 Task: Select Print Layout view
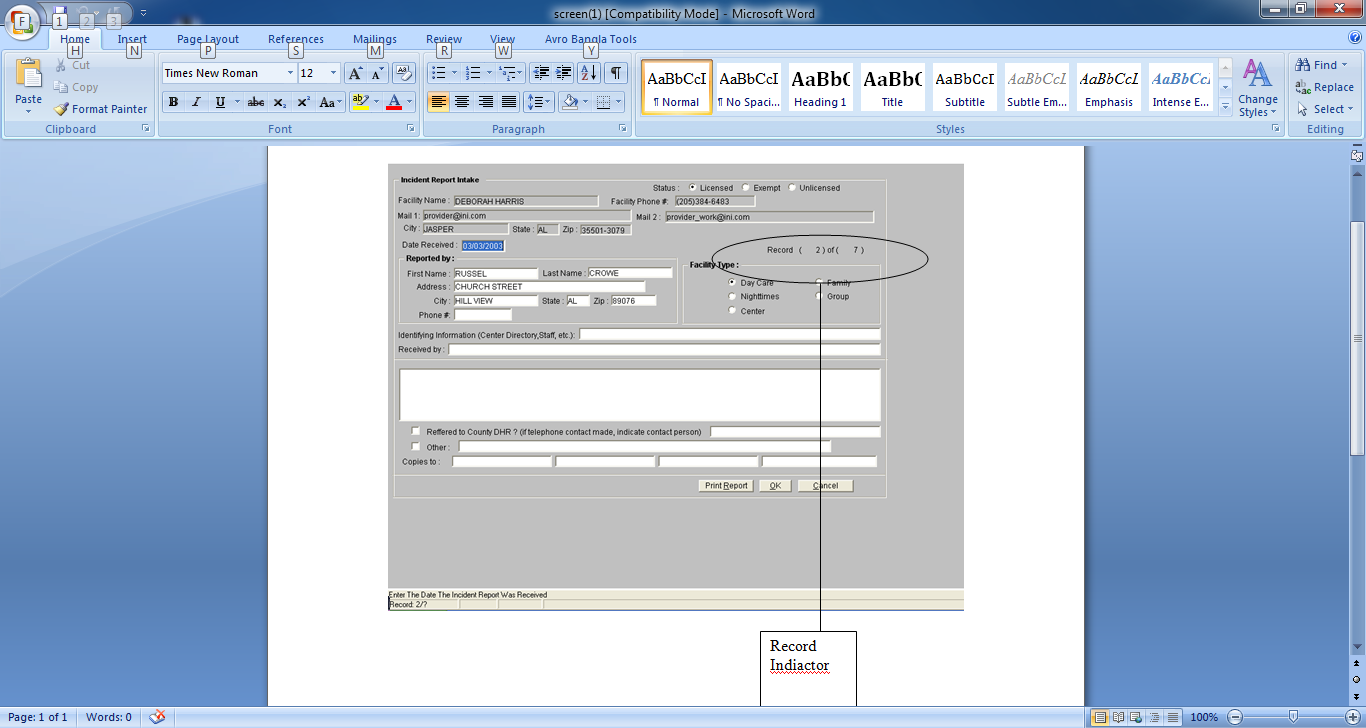(1100, 717)
